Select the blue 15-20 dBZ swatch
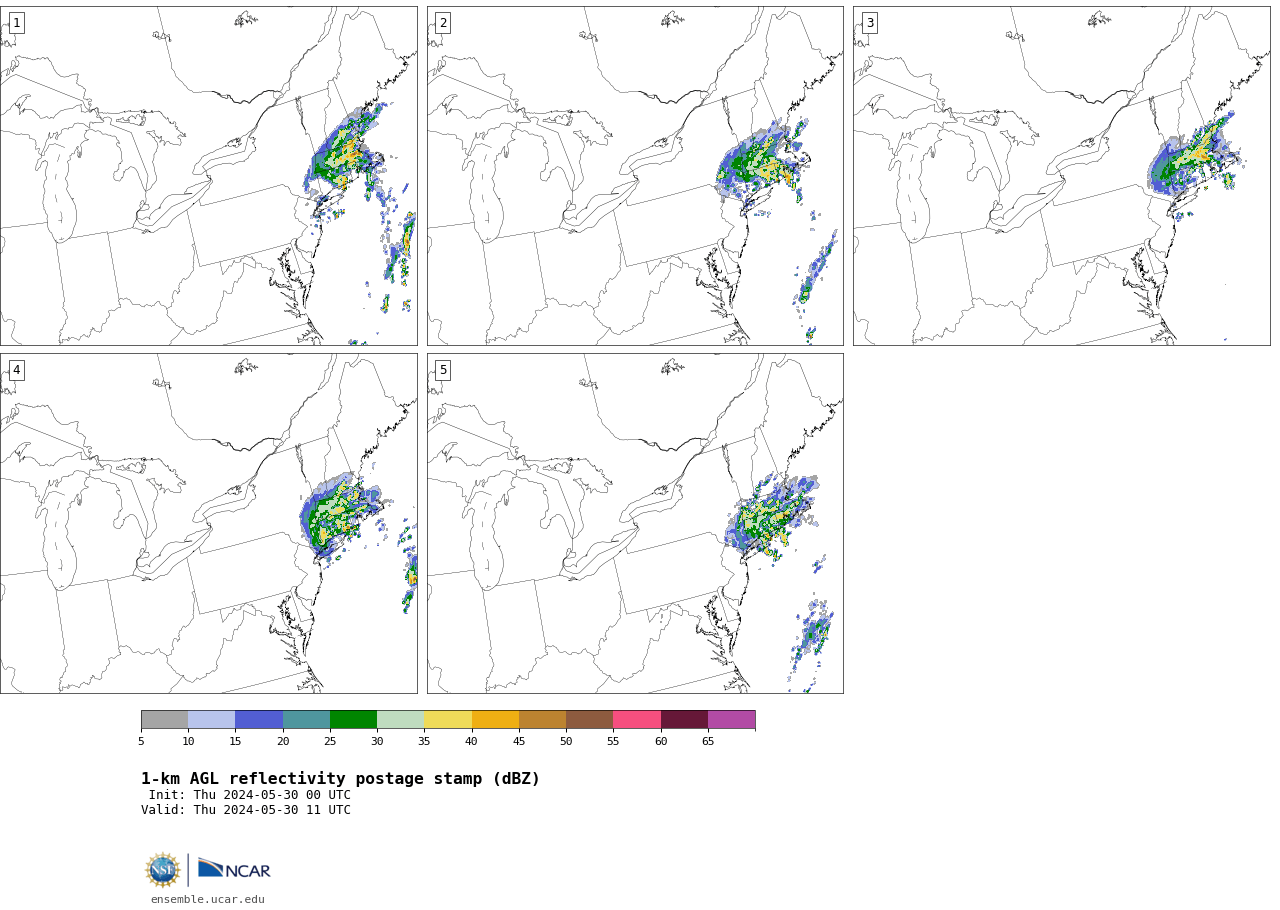The width and height of the screenshot is (1280, 910). [x=259, y=720]
